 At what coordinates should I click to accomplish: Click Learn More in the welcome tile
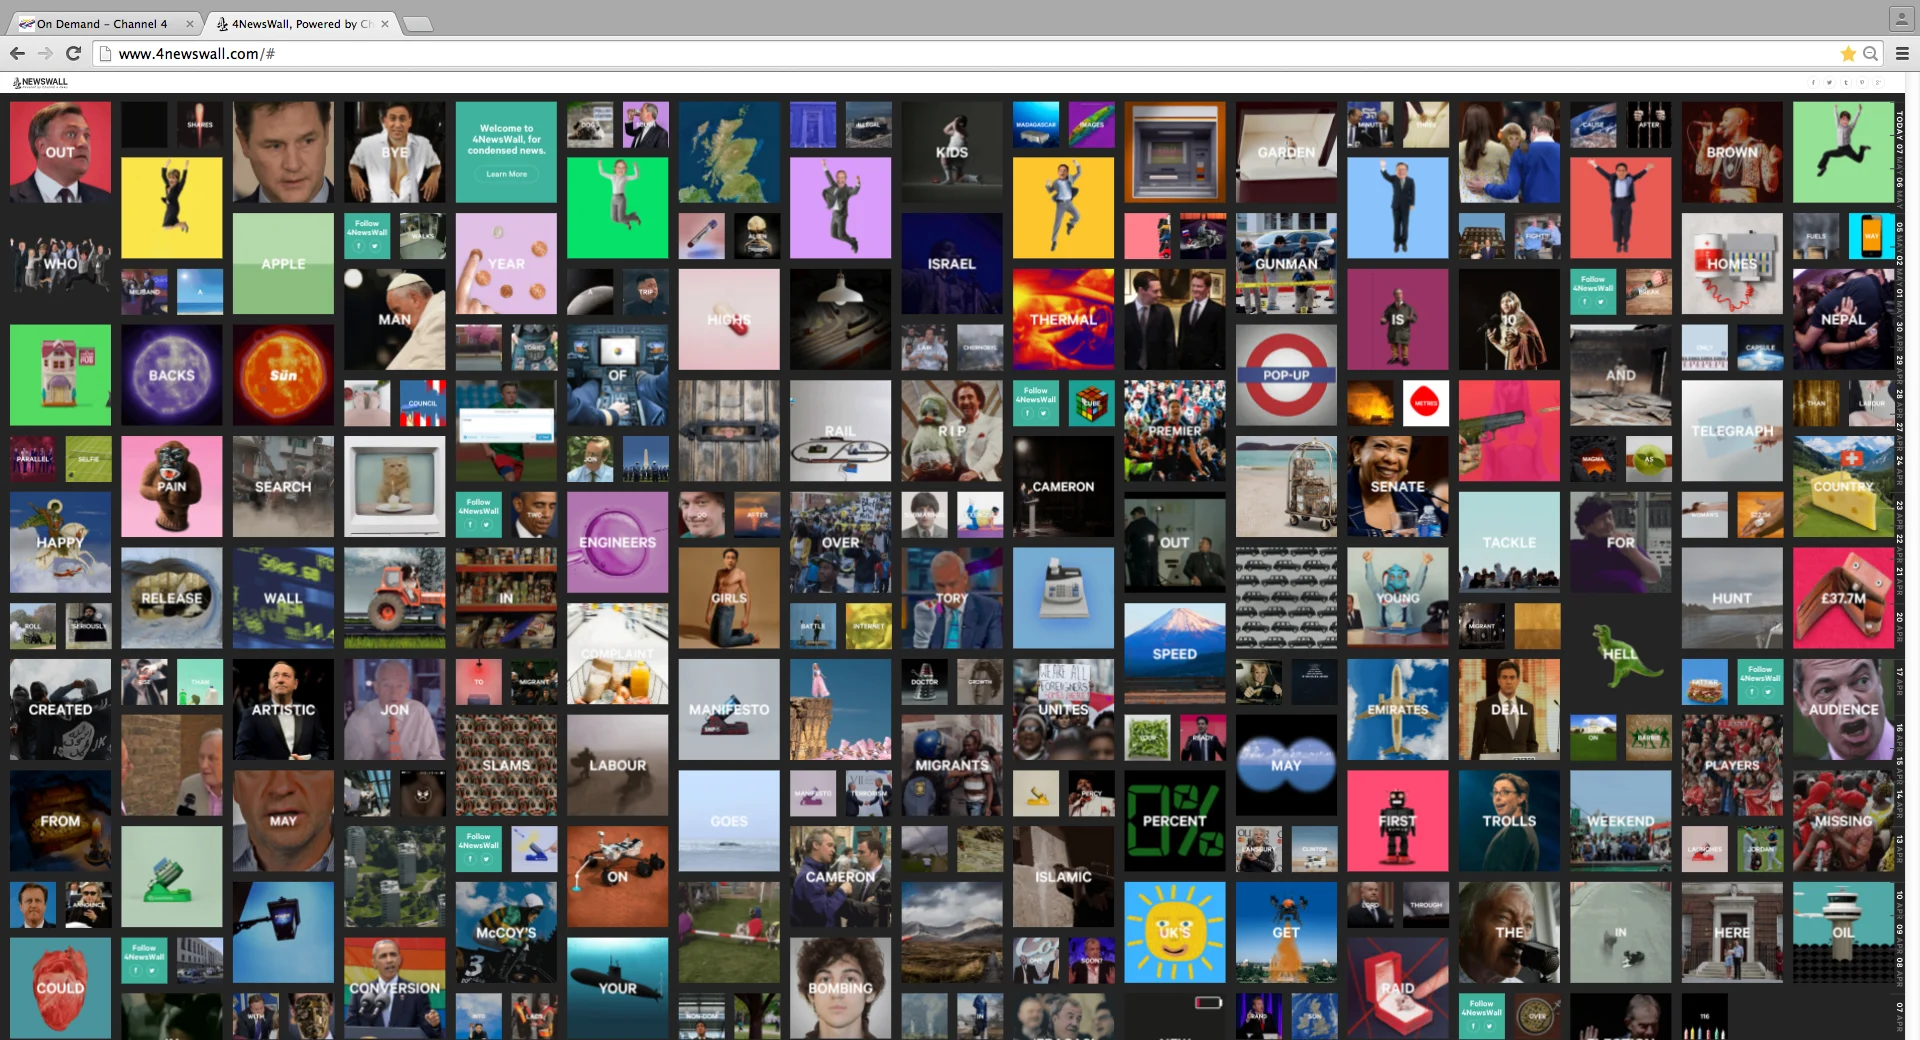(506, 174)
